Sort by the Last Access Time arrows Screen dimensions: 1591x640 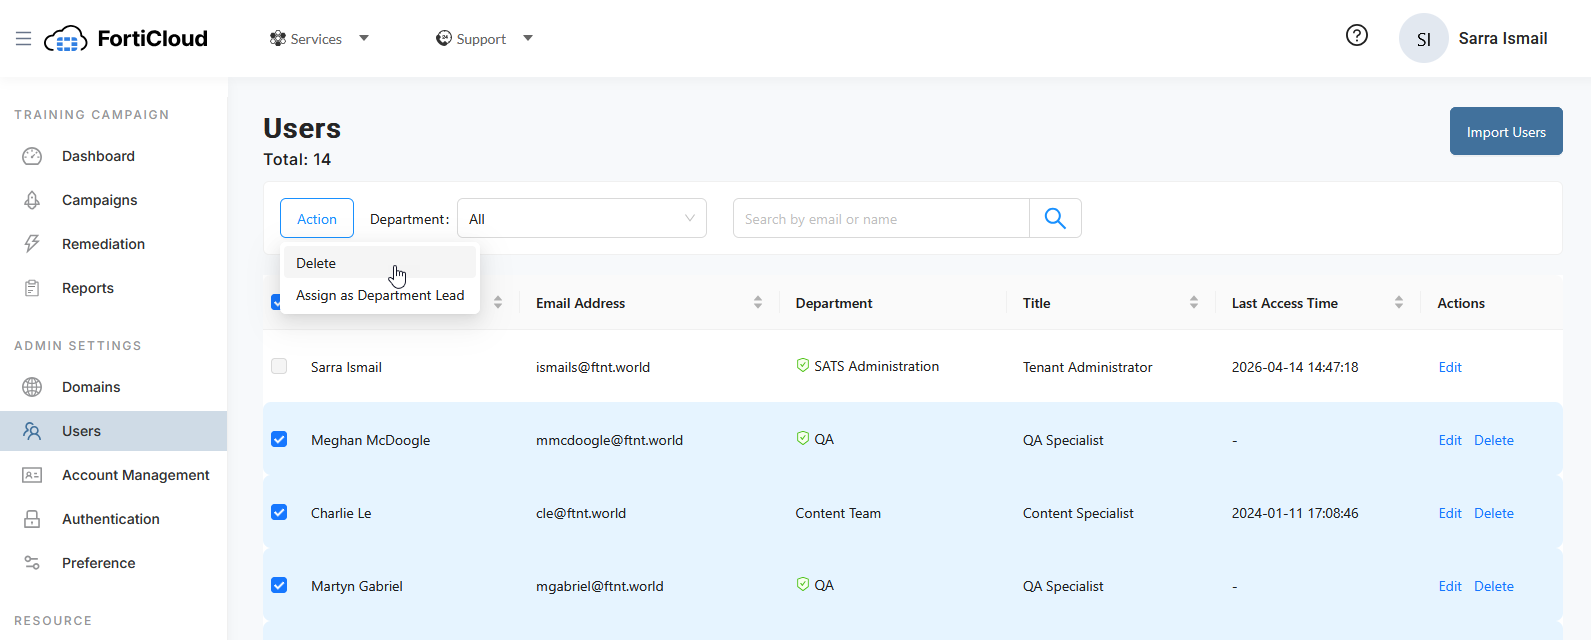1399,302
